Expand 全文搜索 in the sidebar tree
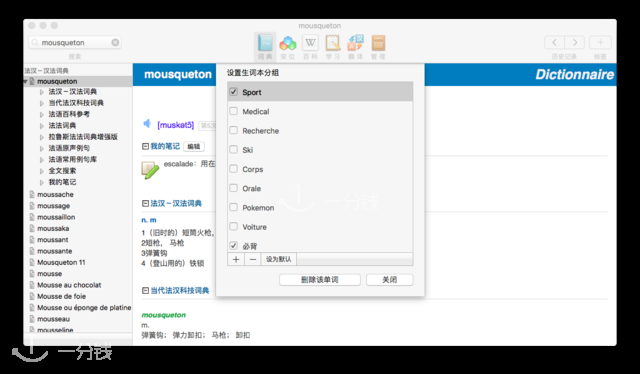Viewport: 640px width, 374px height. pos(42,171)
